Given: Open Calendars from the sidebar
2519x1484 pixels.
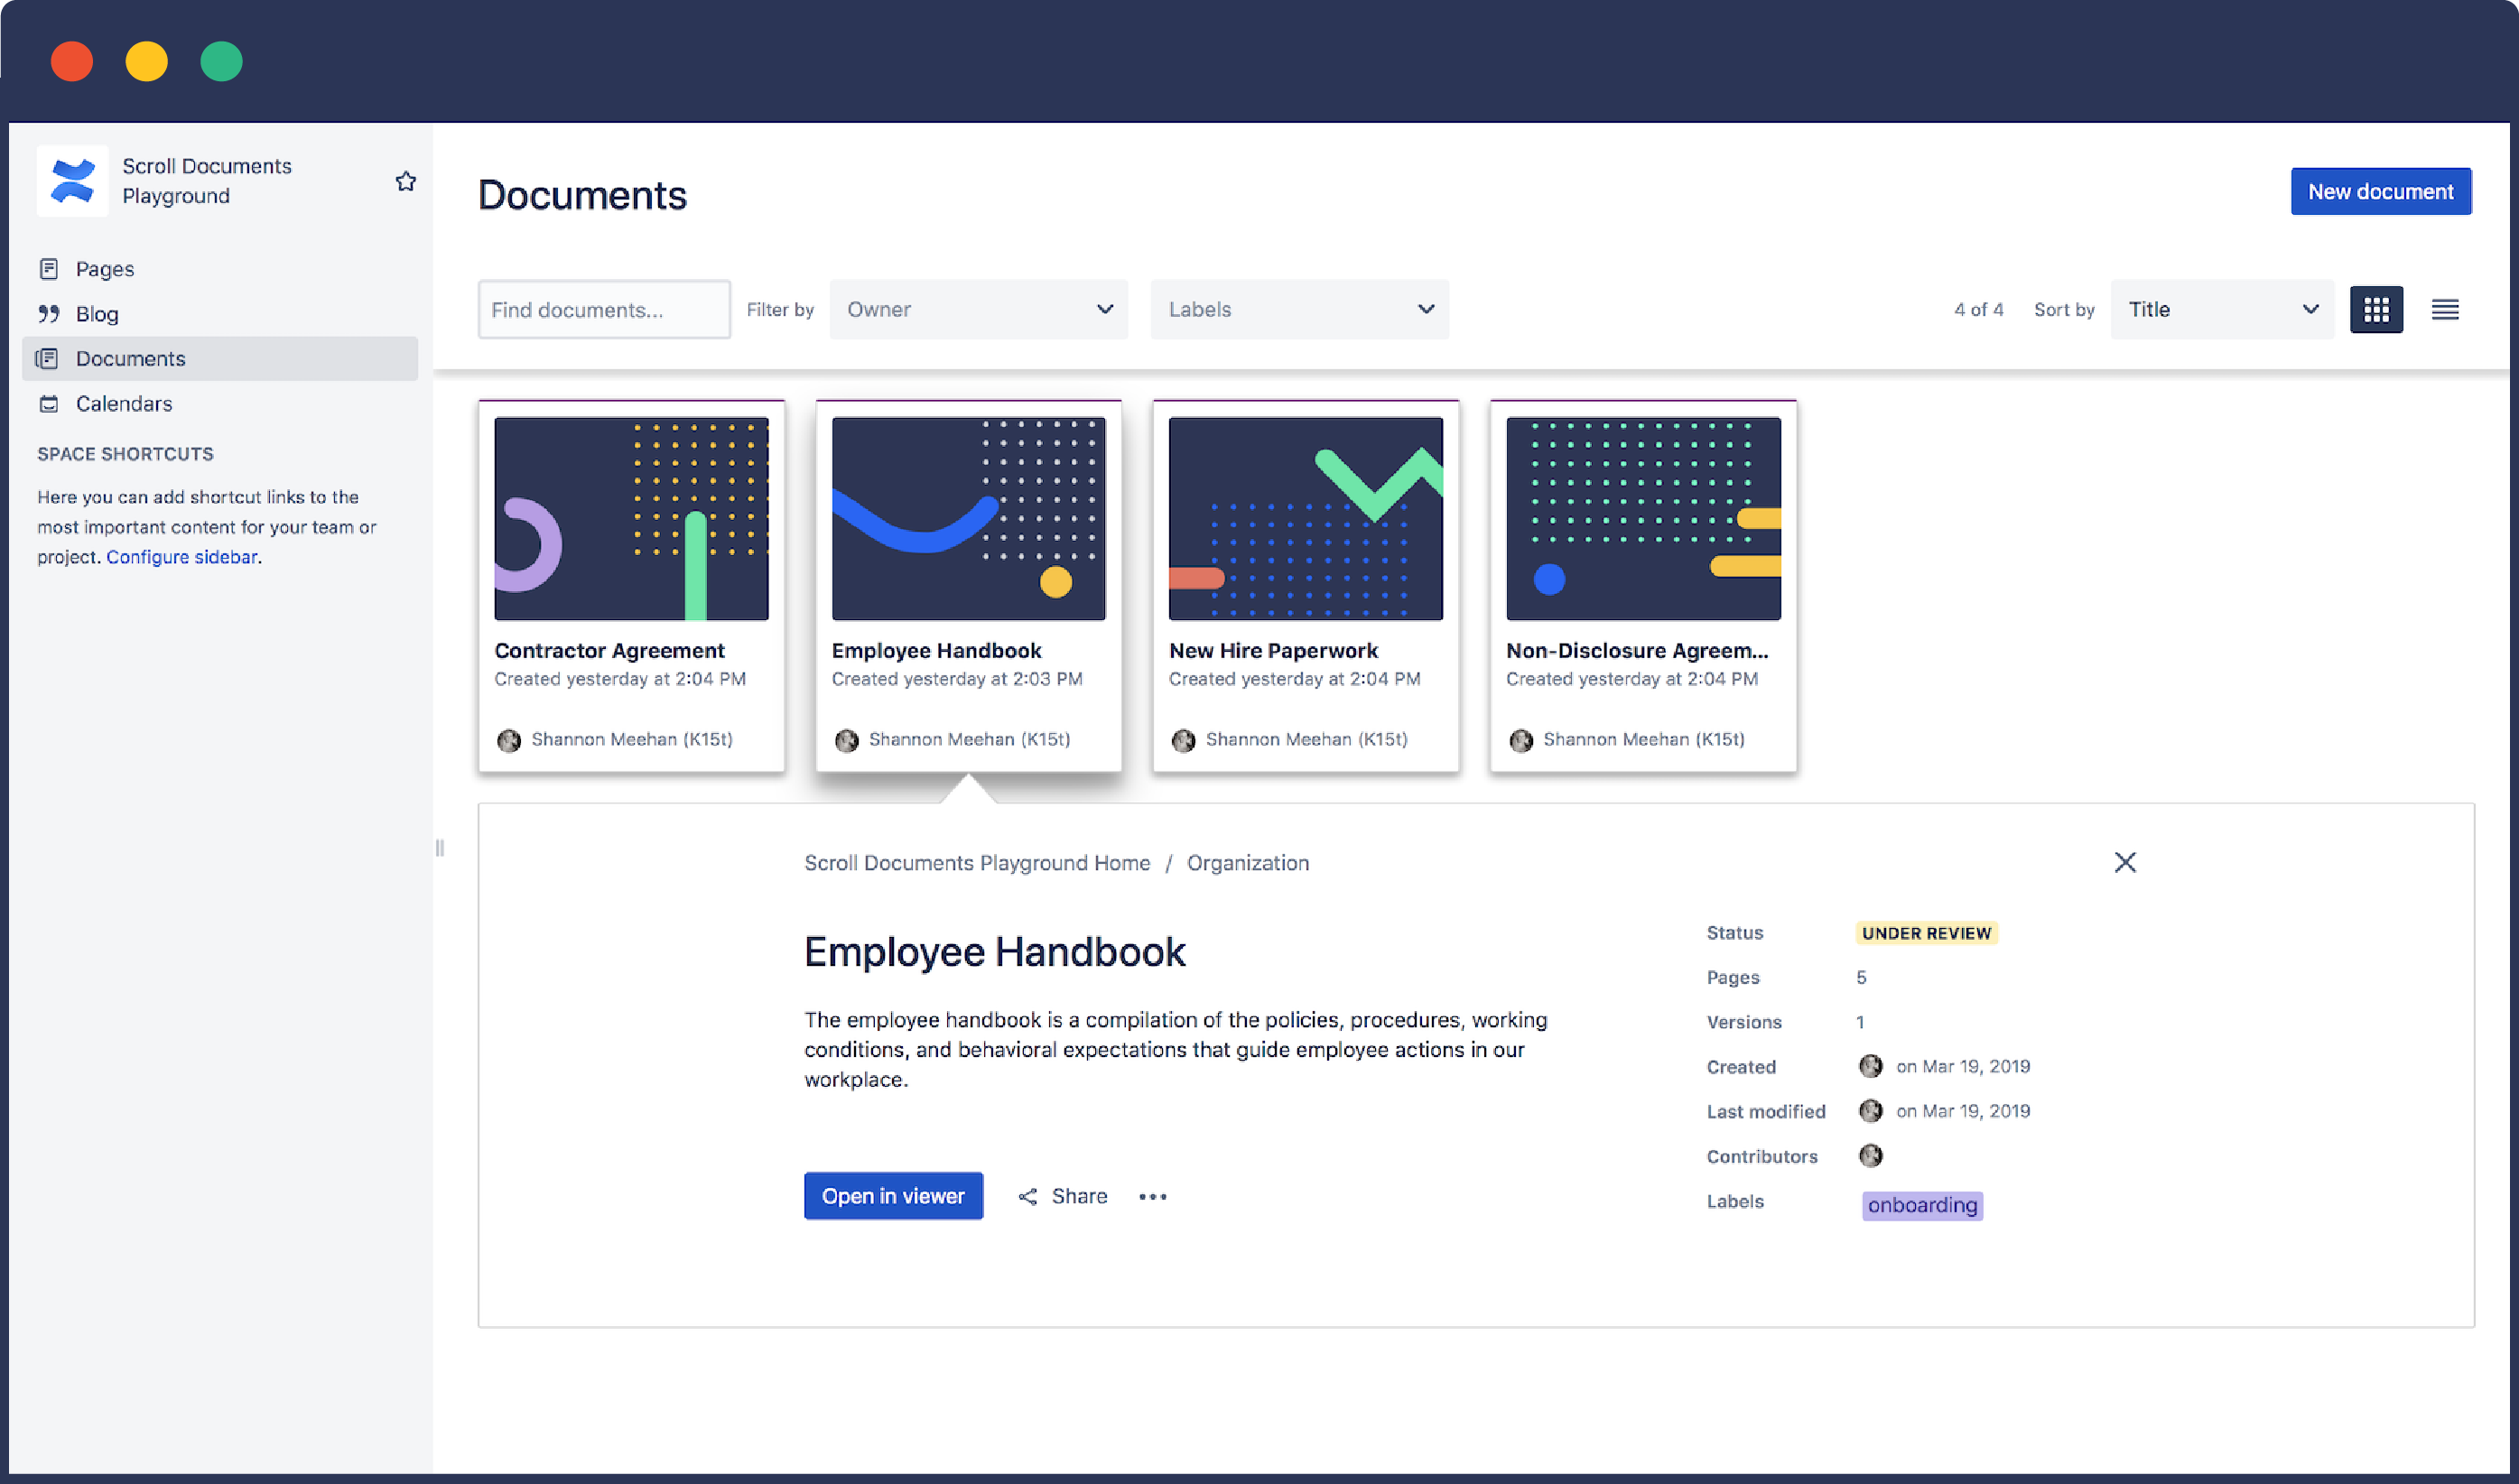Looking at the screenshot, I should click(124, 404).
